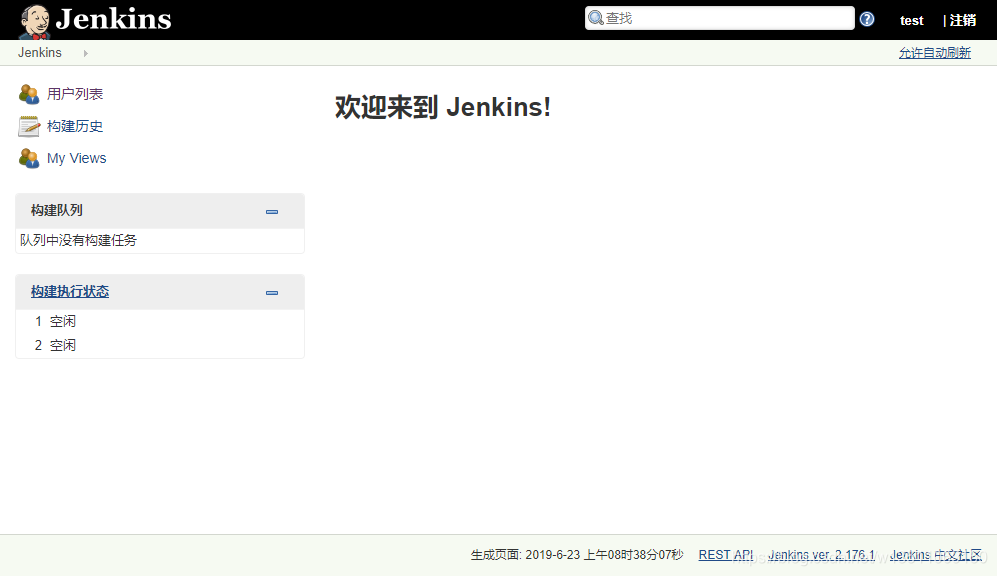The height and width of the screenshot is (576, 997).
Task: Click the 队列中没有构建任务 text
Action: click(78, 240)
